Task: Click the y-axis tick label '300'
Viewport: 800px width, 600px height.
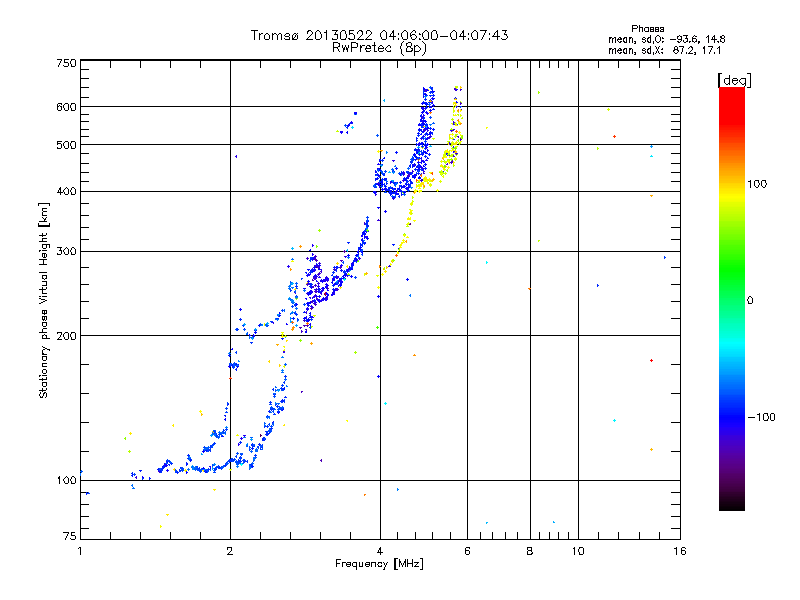Action: tap(66, 251)
